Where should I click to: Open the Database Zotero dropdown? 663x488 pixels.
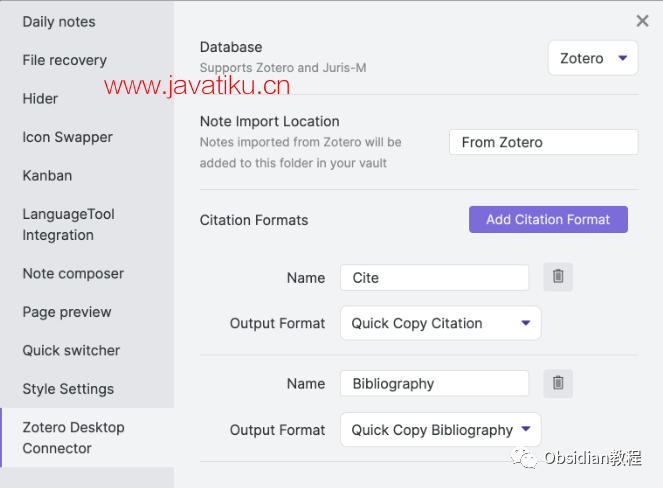point(593,58)
